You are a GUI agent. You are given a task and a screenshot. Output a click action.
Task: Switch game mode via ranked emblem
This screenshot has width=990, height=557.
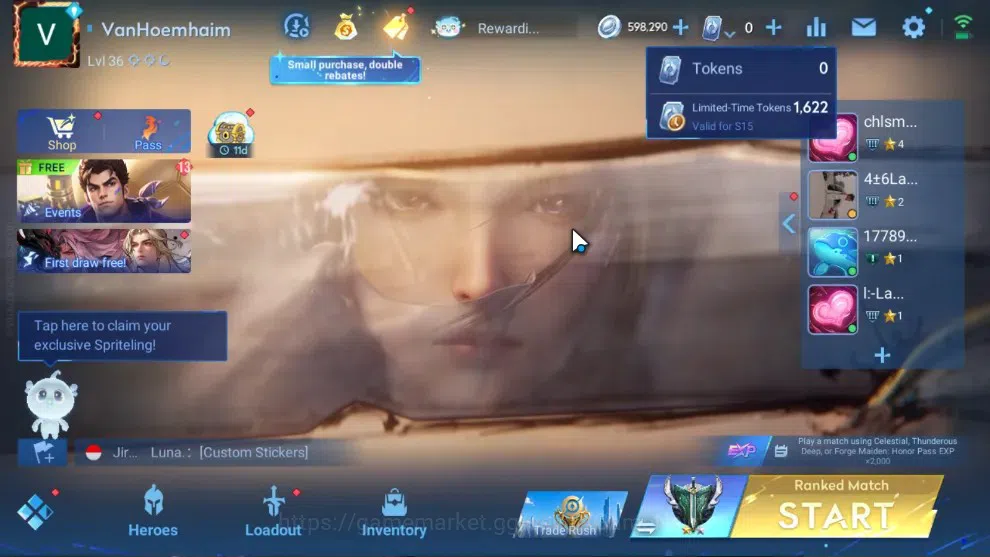(691, 506)
